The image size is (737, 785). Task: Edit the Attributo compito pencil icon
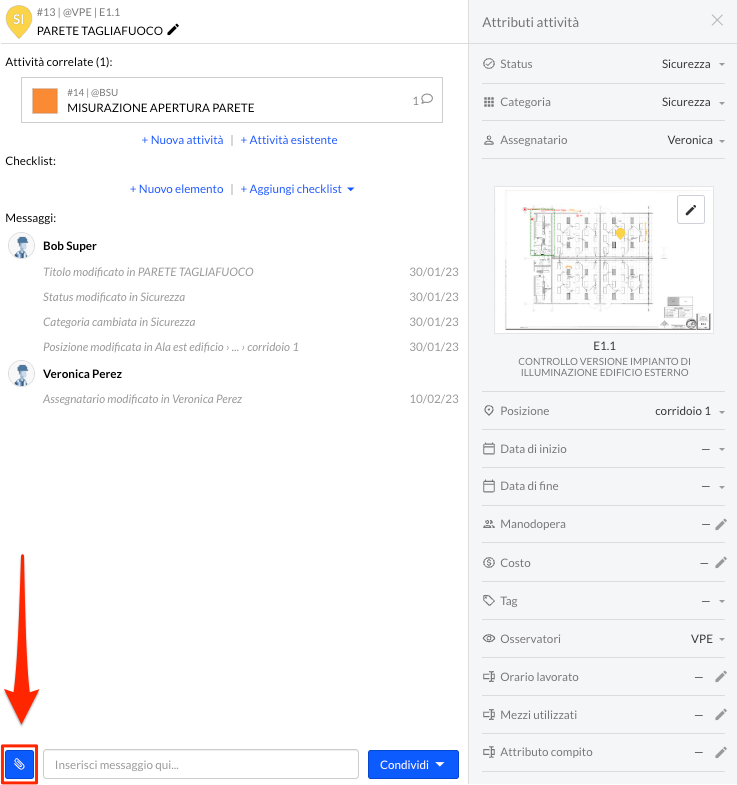(720, 752)
